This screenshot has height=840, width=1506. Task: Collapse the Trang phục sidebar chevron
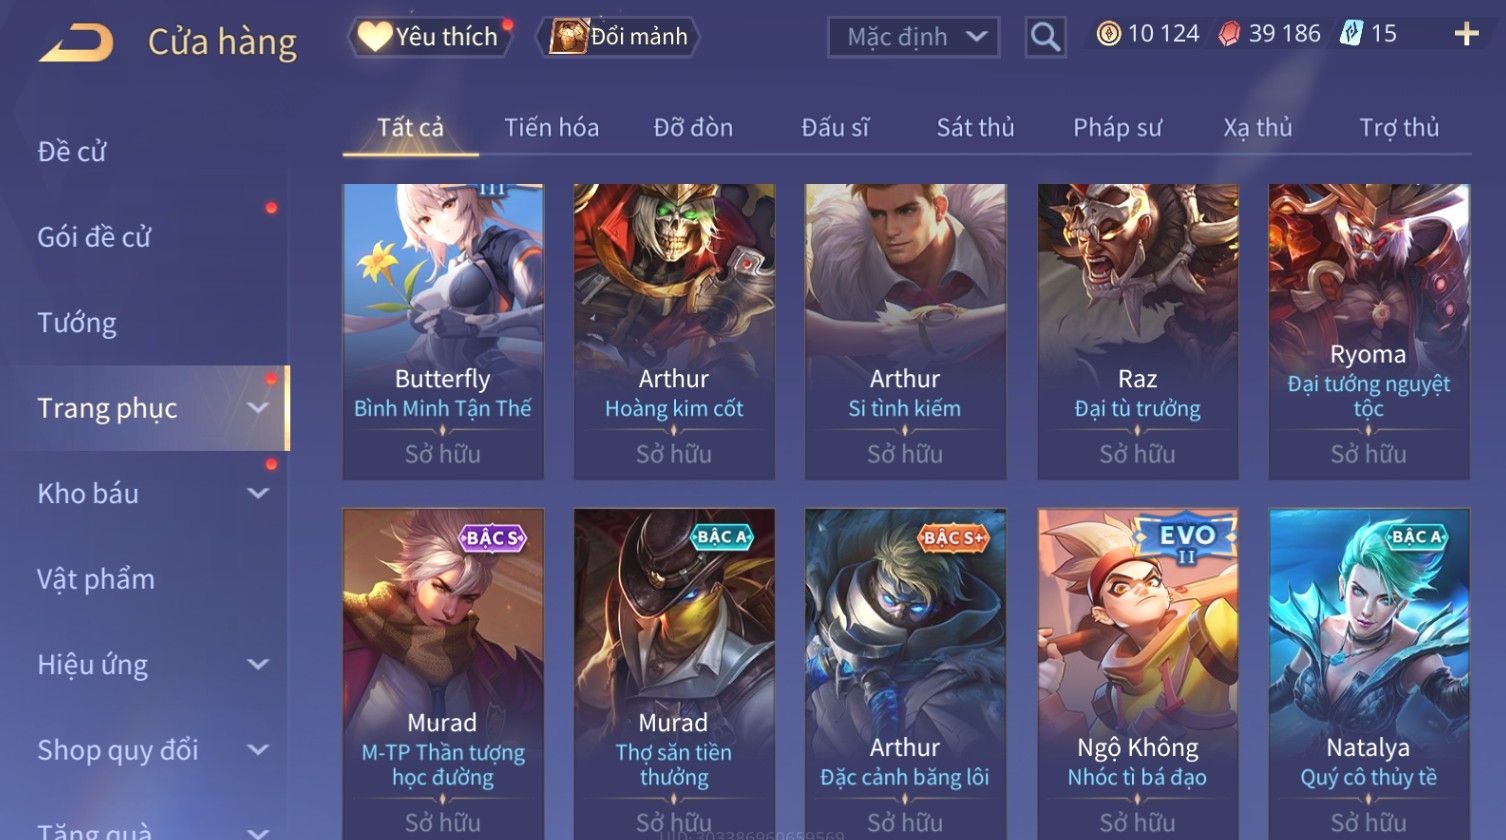[258, 408]
